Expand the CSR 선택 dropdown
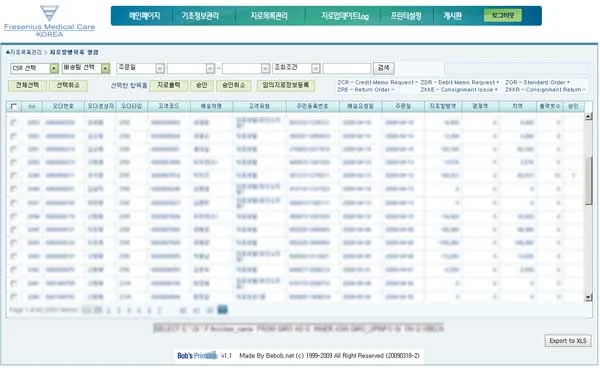600x371 pixels. point(54,68)
